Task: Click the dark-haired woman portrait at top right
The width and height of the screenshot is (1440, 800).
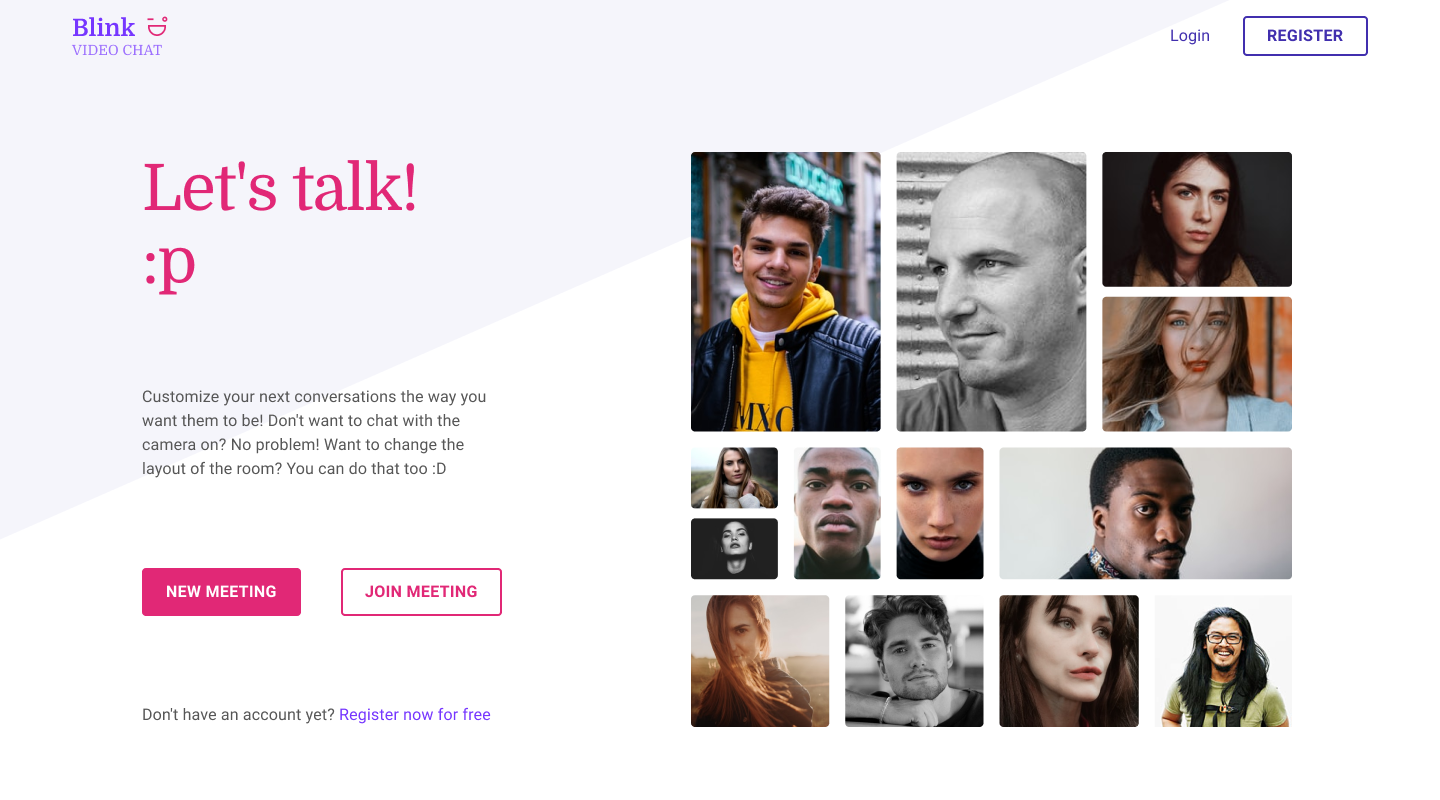Action: click(x=1197, y=219)
